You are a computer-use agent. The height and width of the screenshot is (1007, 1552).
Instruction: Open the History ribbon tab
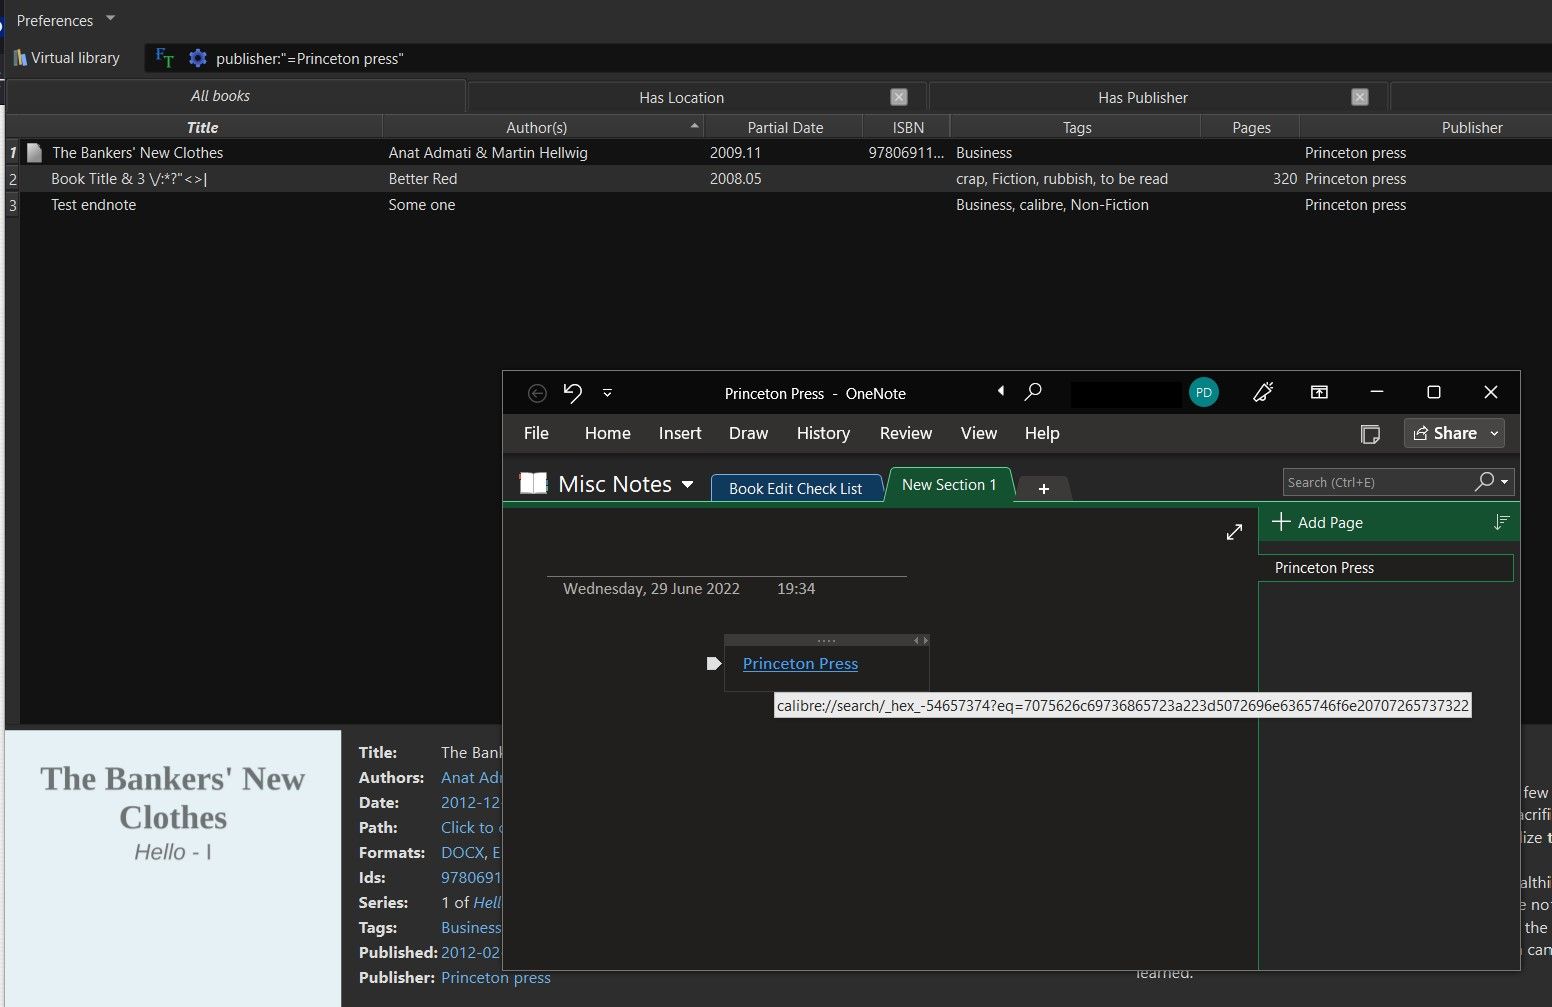pos(823,433)
